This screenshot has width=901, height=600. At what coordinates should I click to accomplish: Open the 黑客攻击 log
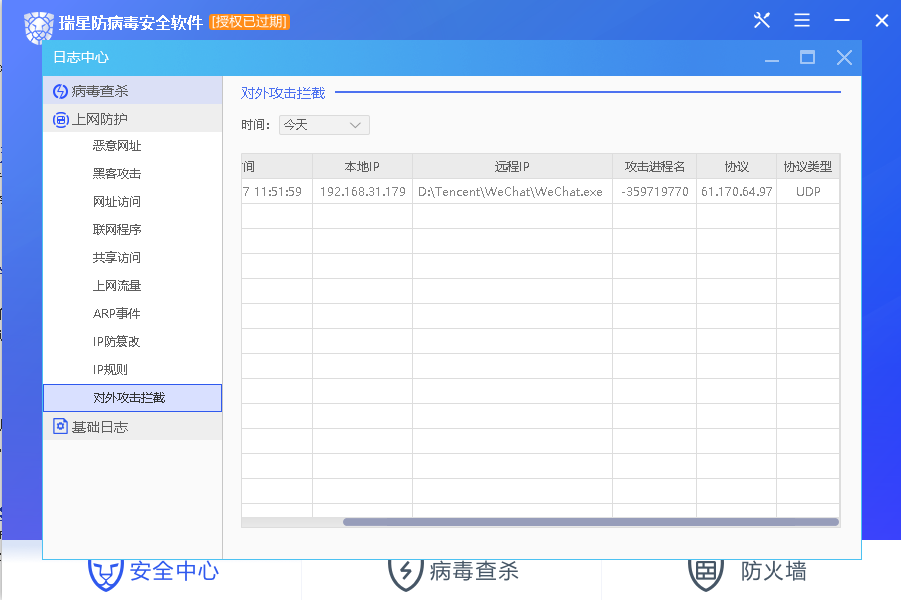click(x=117, y=174)
